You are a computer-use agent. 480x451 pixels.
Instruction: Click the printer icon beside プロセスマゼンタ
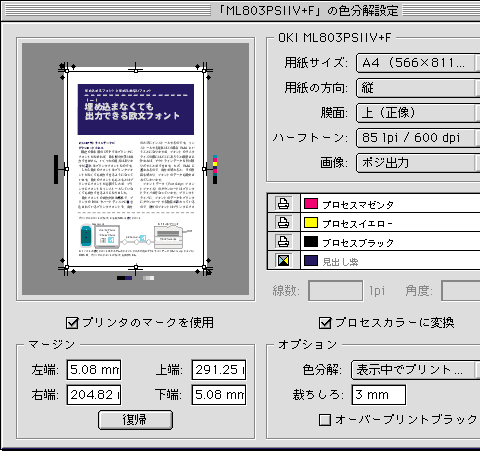click(x=283, y=203)
